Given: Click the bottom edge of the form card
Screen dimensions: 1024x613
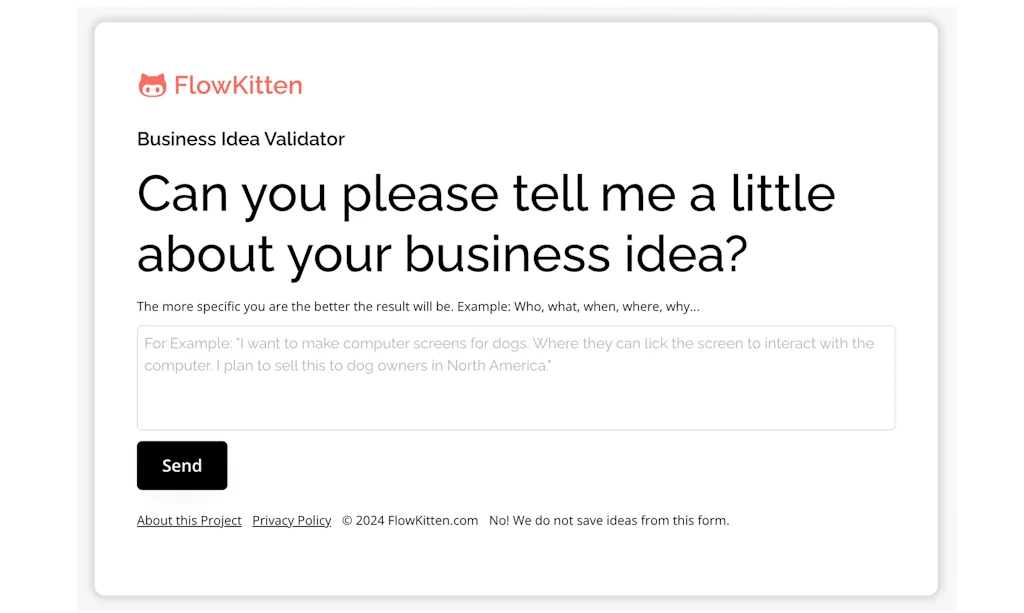Looking at the screenshot, I should tap(516, 592).
